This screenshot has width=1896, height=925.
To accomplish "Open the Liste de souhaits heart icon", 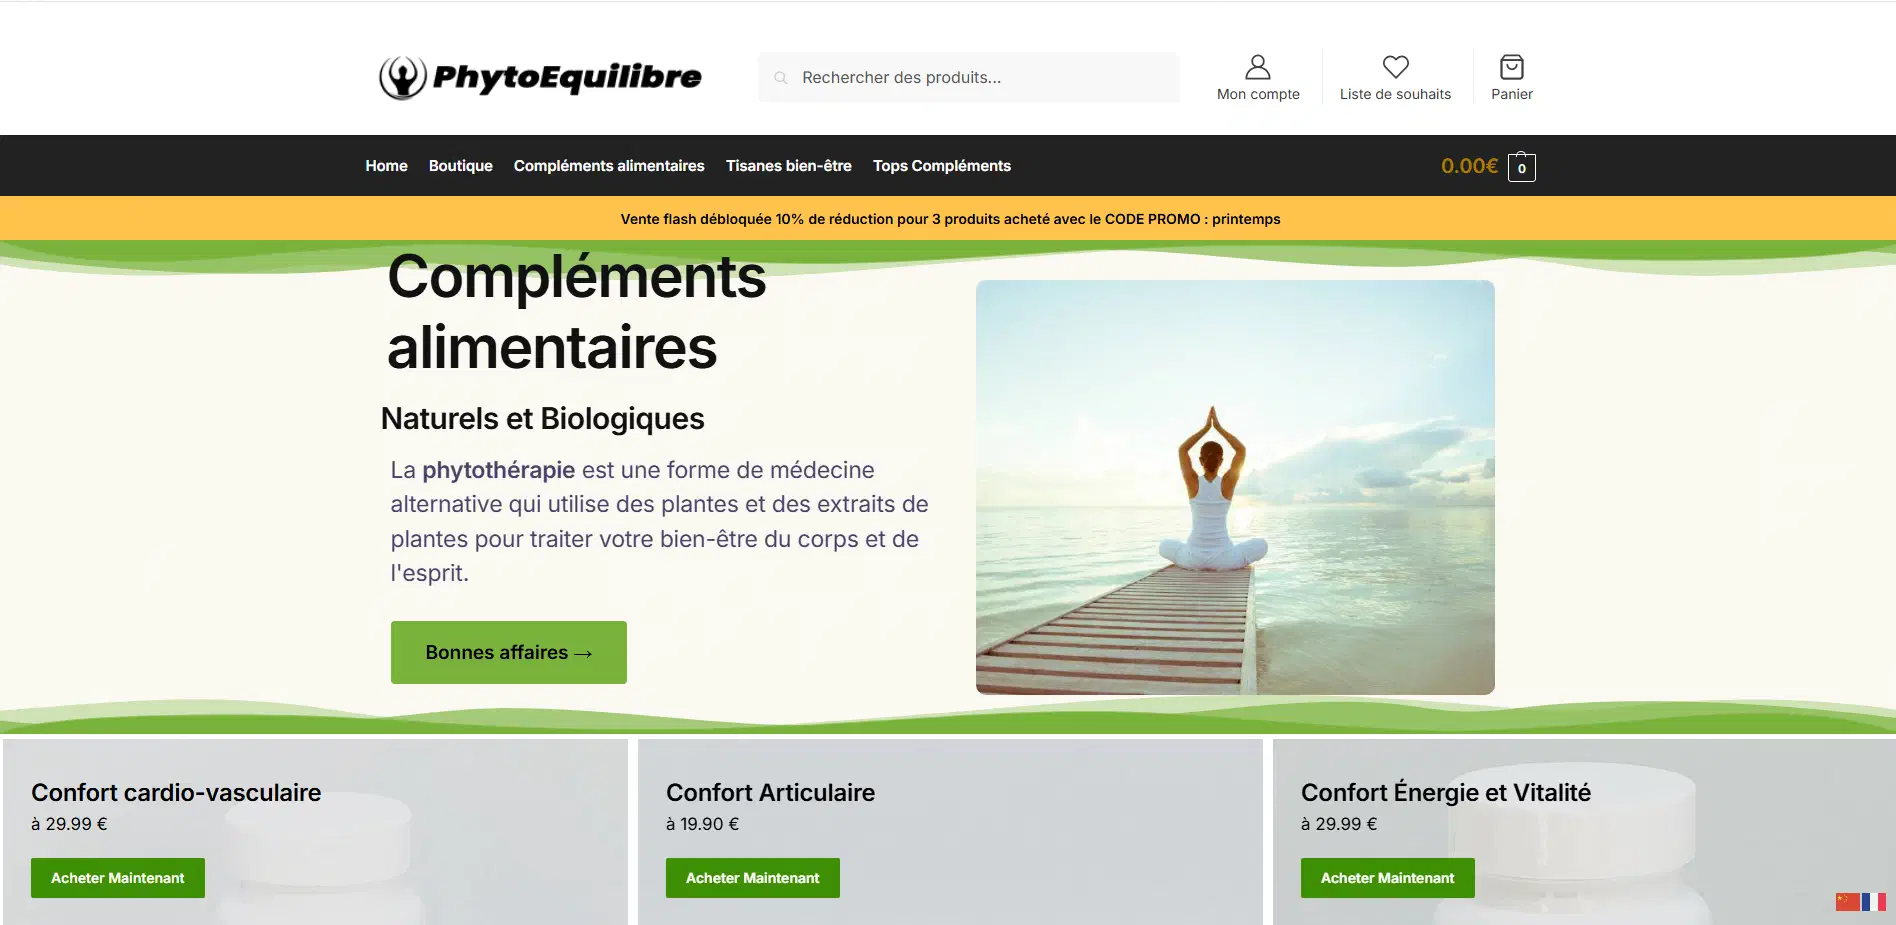I will tap(1395, 67).
